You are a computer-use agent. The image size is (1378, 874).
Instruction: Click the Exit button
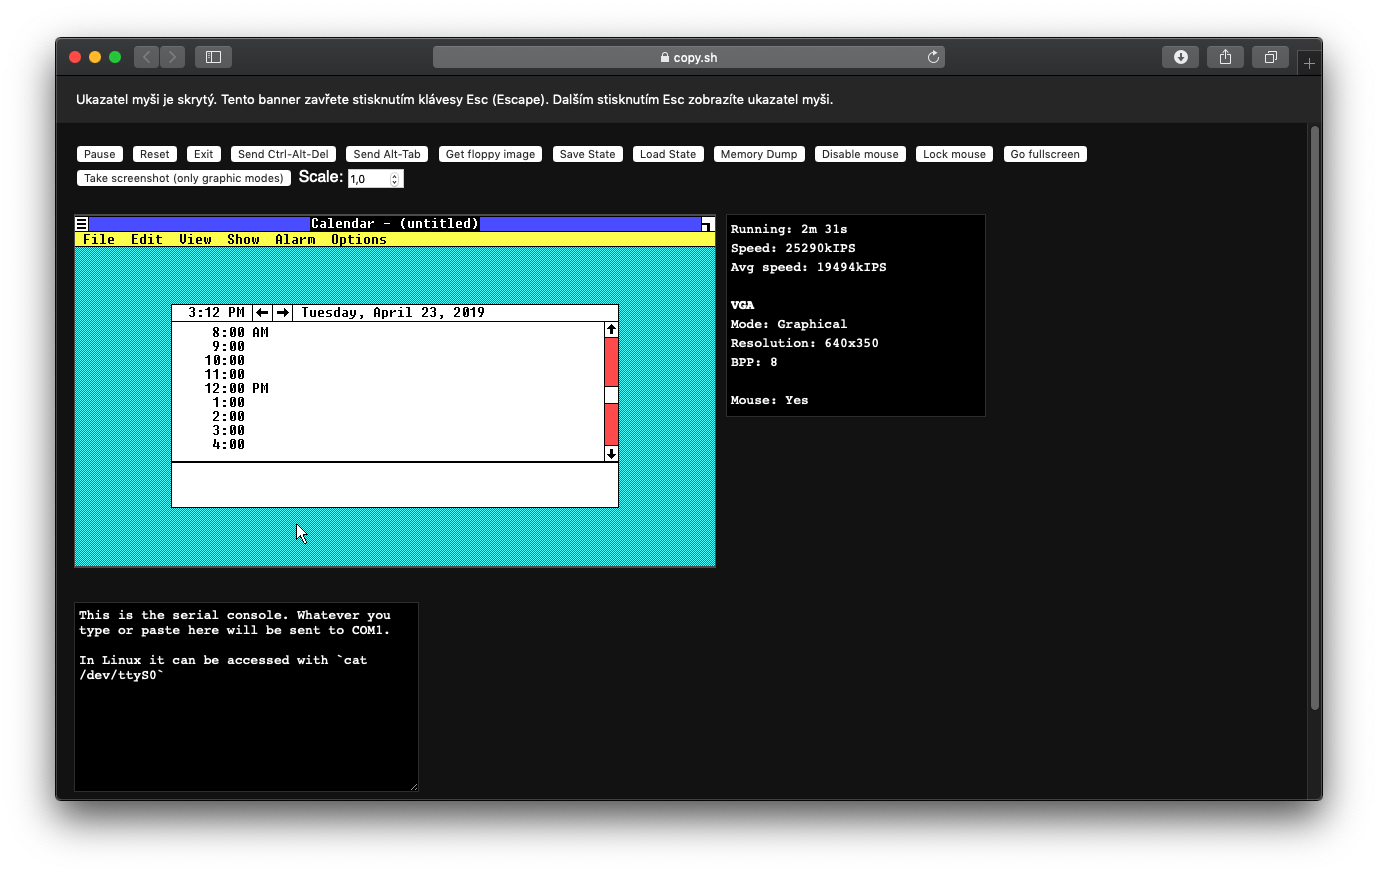pyautogui.click(x=204, y=154)
